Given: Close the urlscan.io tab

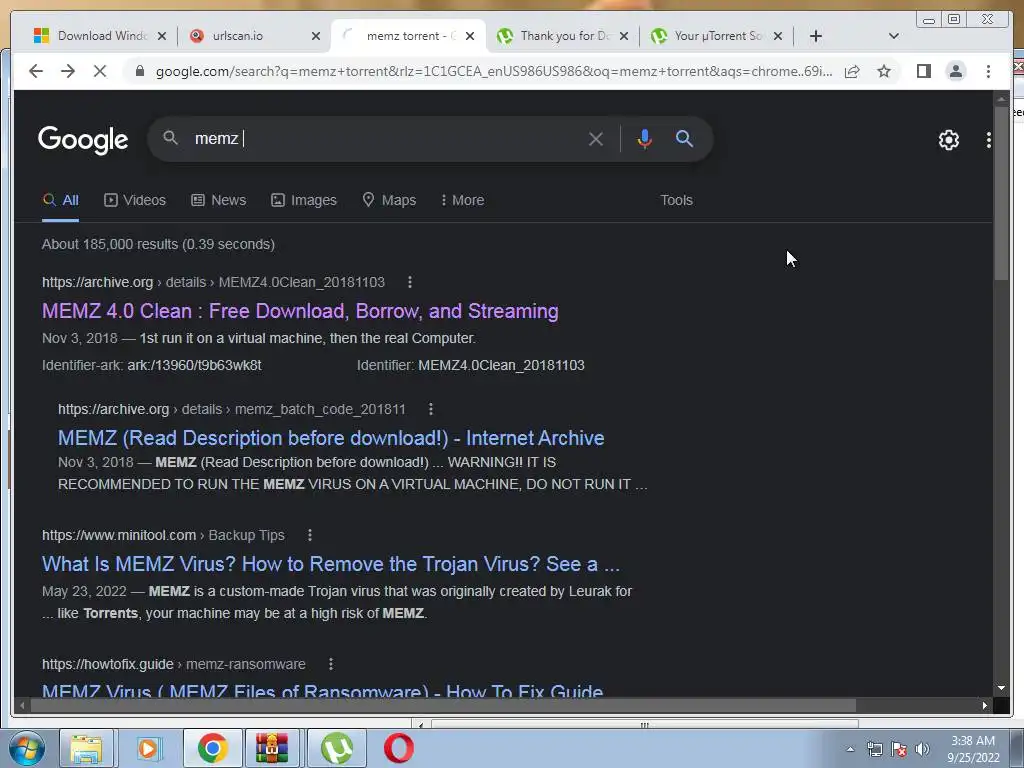Looking at the screenshot, I should [316, 36].
